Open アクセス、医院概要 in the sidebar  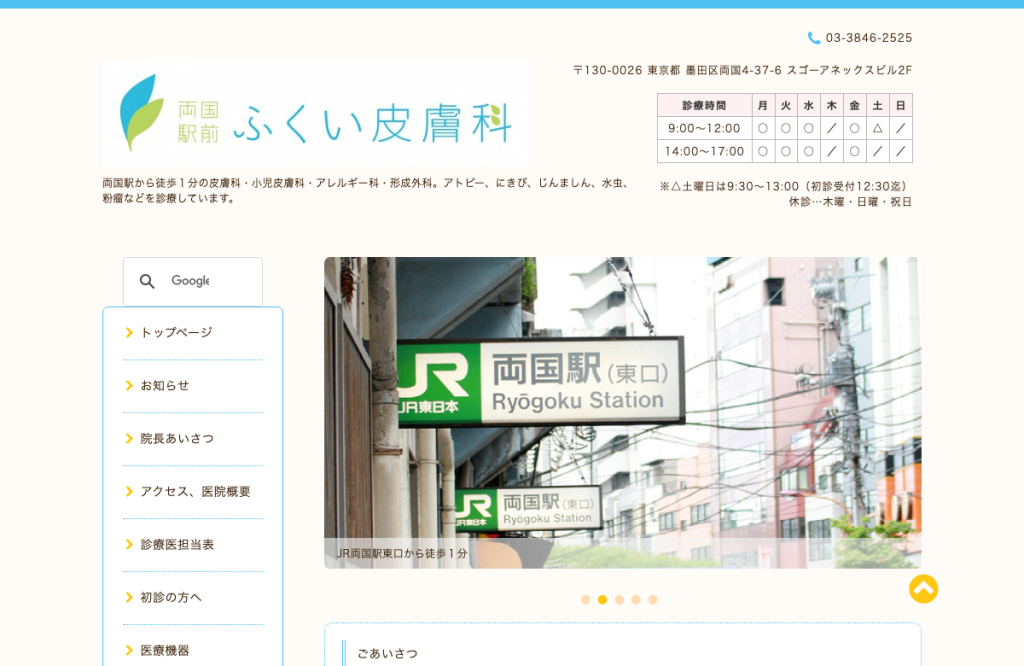193,491
